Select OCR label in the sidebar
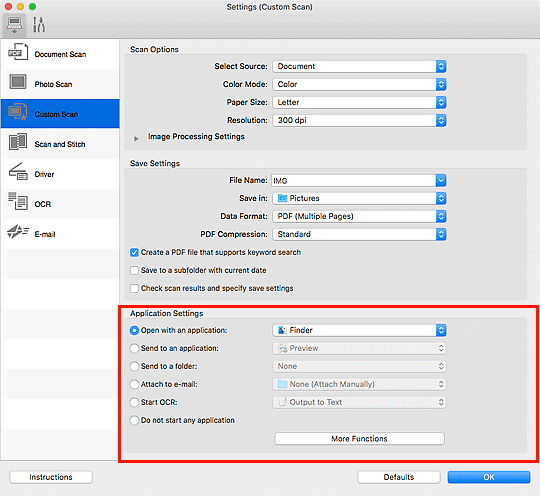540x496 pixels. click(x=43, y=204)
